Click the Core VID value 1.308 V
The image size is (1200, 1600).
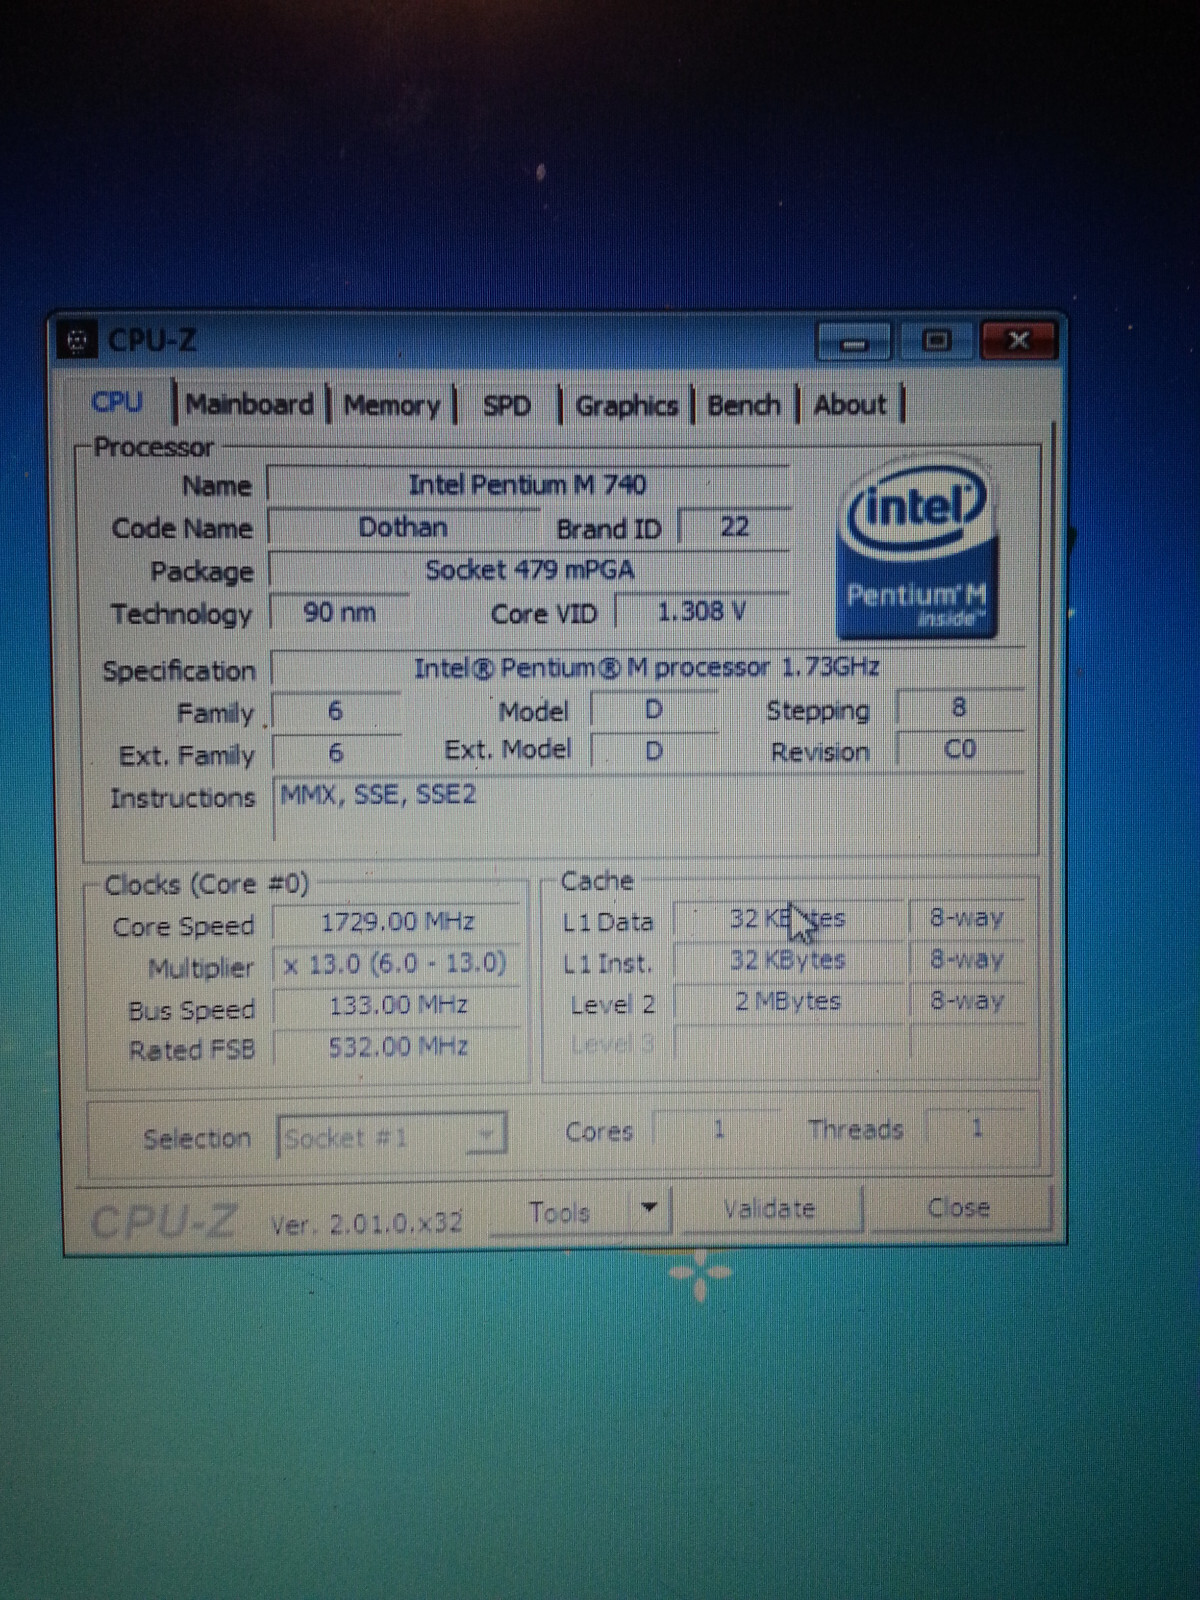pos(702,611)
